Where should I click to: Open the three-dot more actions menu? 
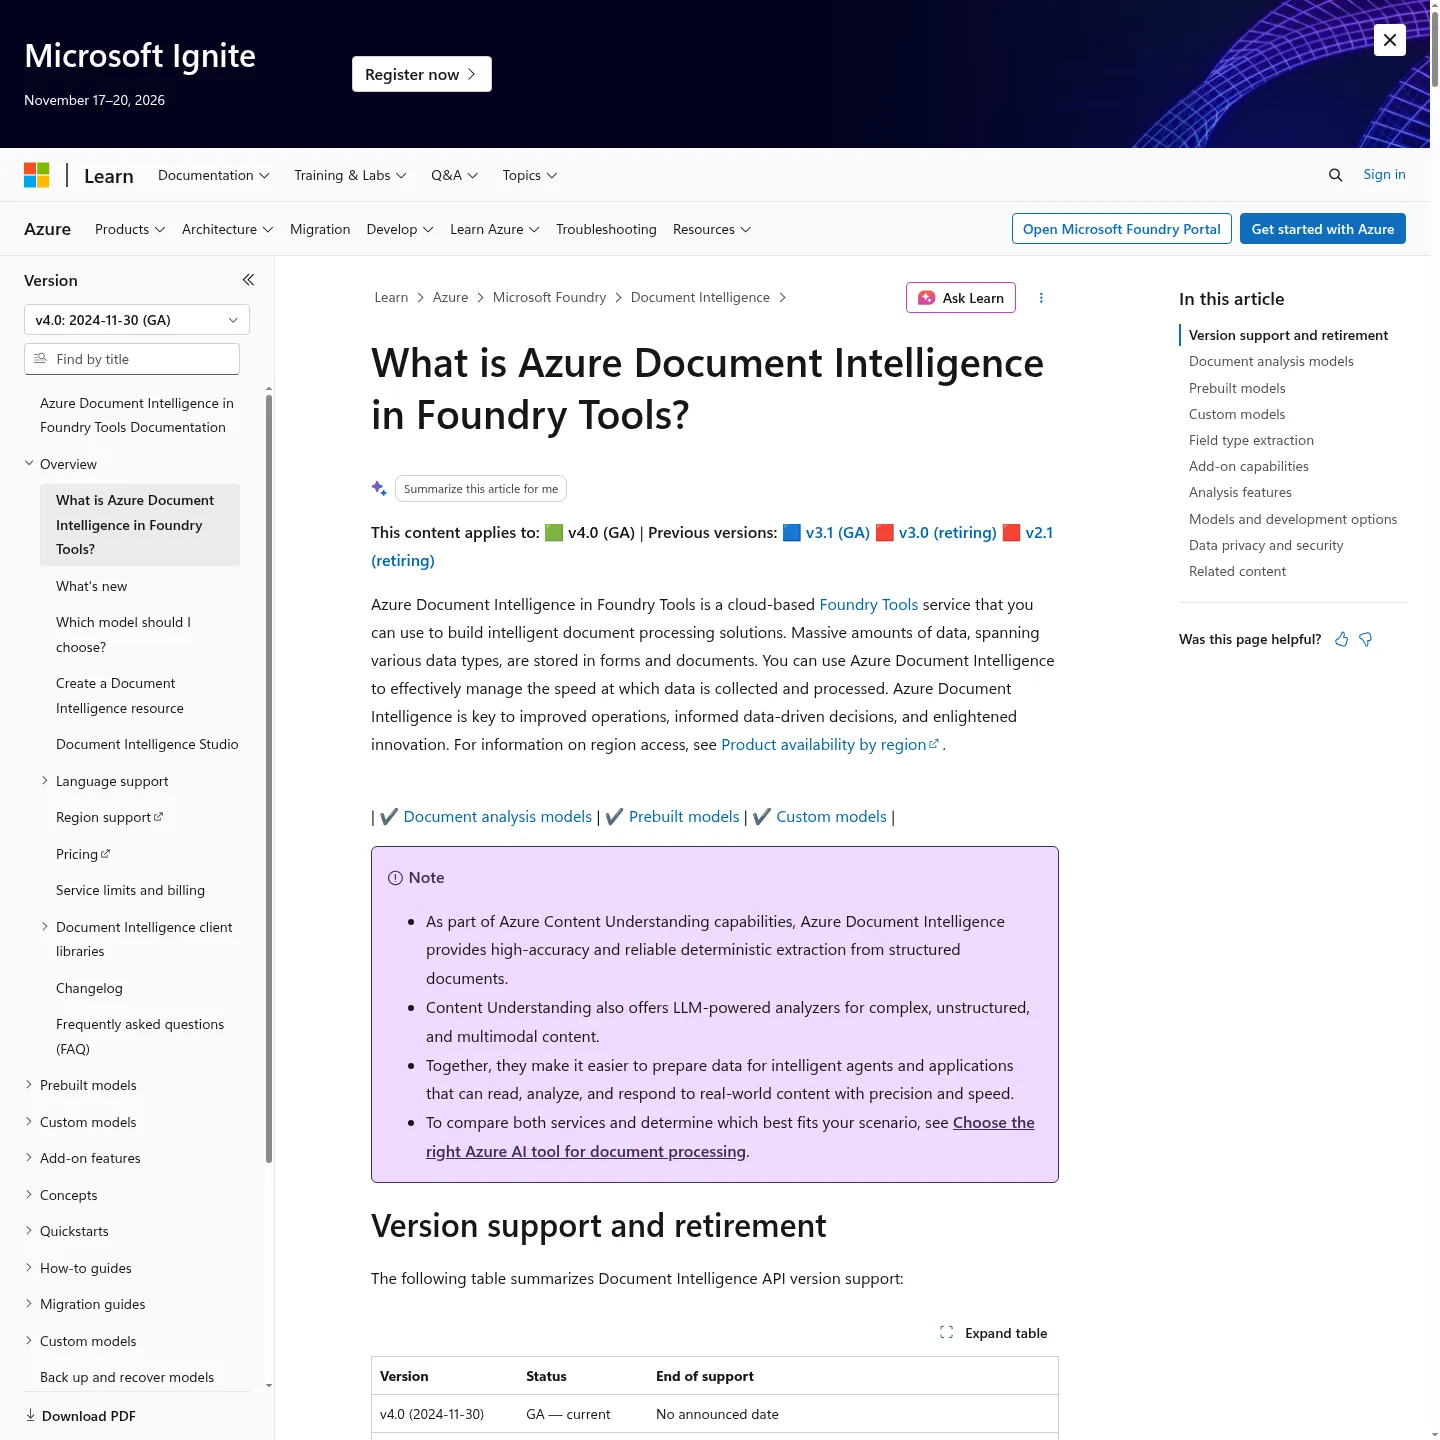[x=1041, y=298]
